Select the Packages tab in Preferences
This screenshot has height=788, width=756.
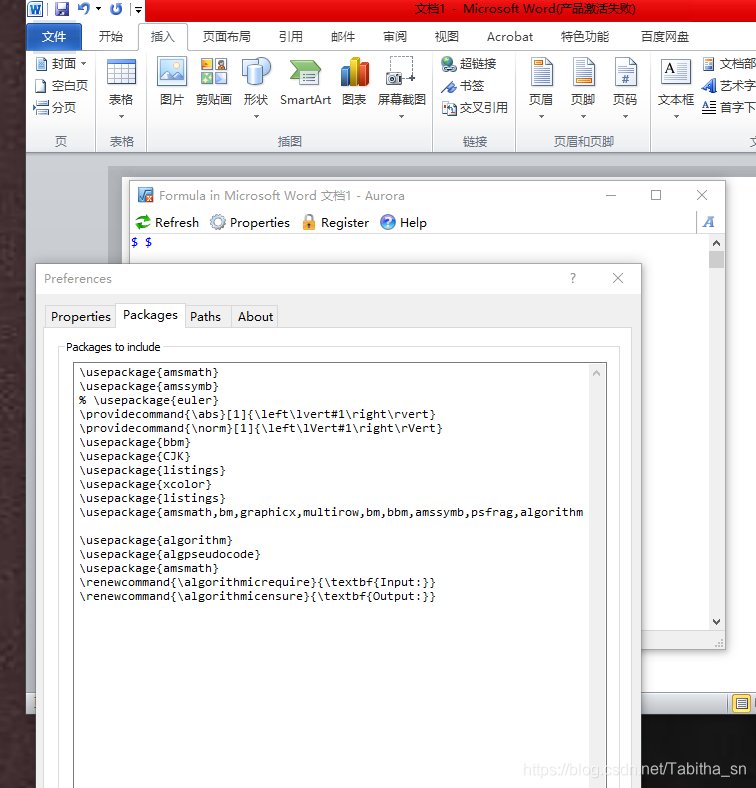[150, 315]
